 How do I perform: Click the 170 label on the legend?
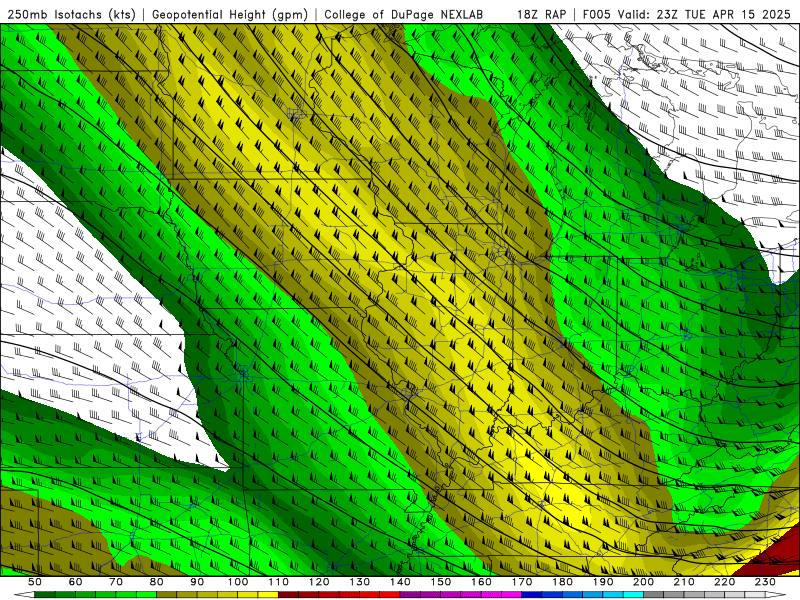[x=521, y=582]
